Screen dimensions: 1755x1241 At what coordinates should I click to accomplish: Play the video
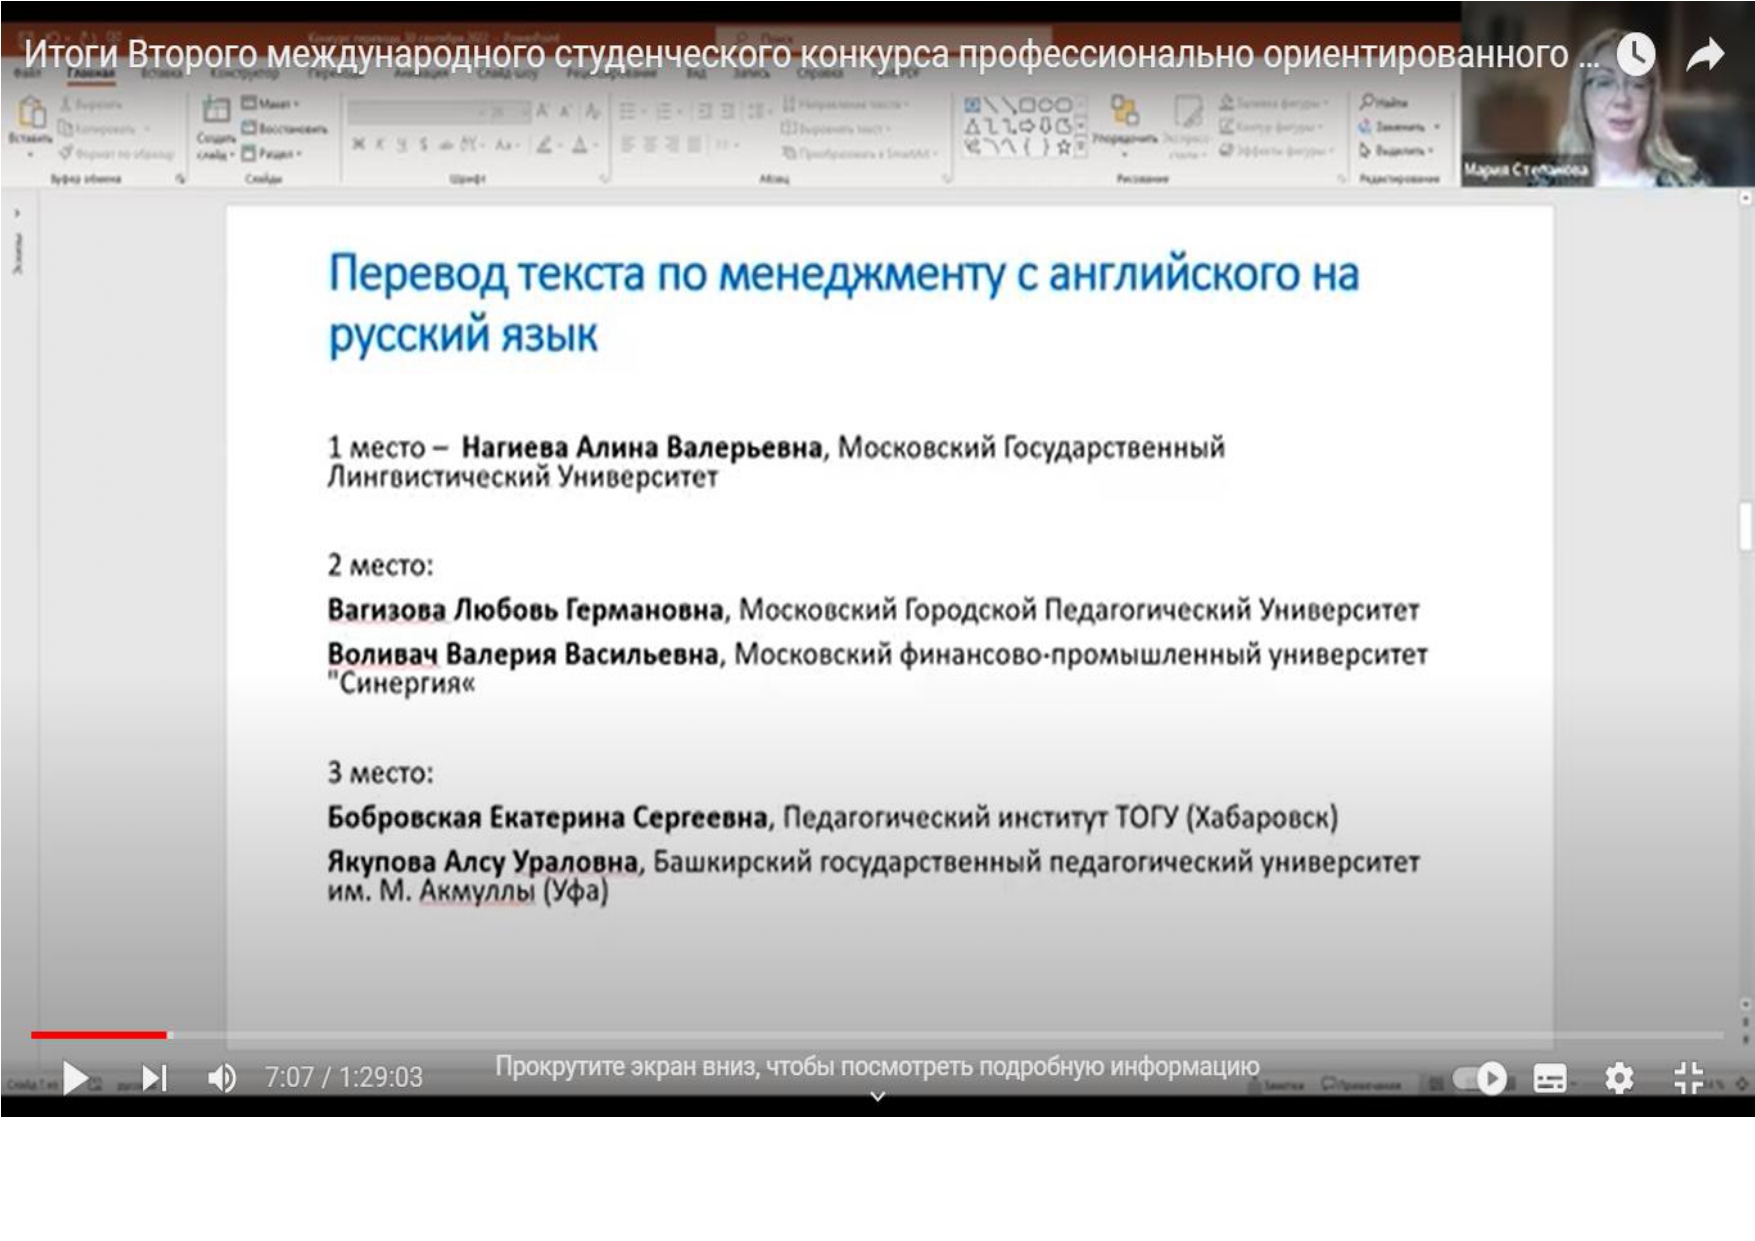75,1077
